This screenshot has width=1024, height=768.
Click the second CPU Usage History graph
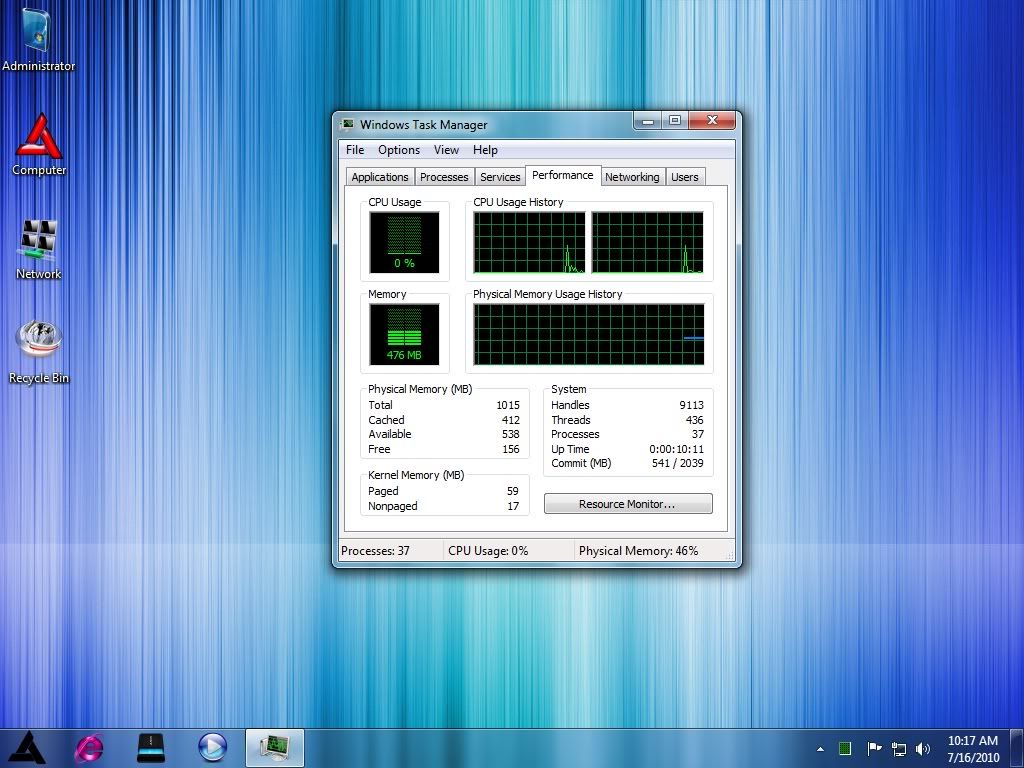pos(648,242)
